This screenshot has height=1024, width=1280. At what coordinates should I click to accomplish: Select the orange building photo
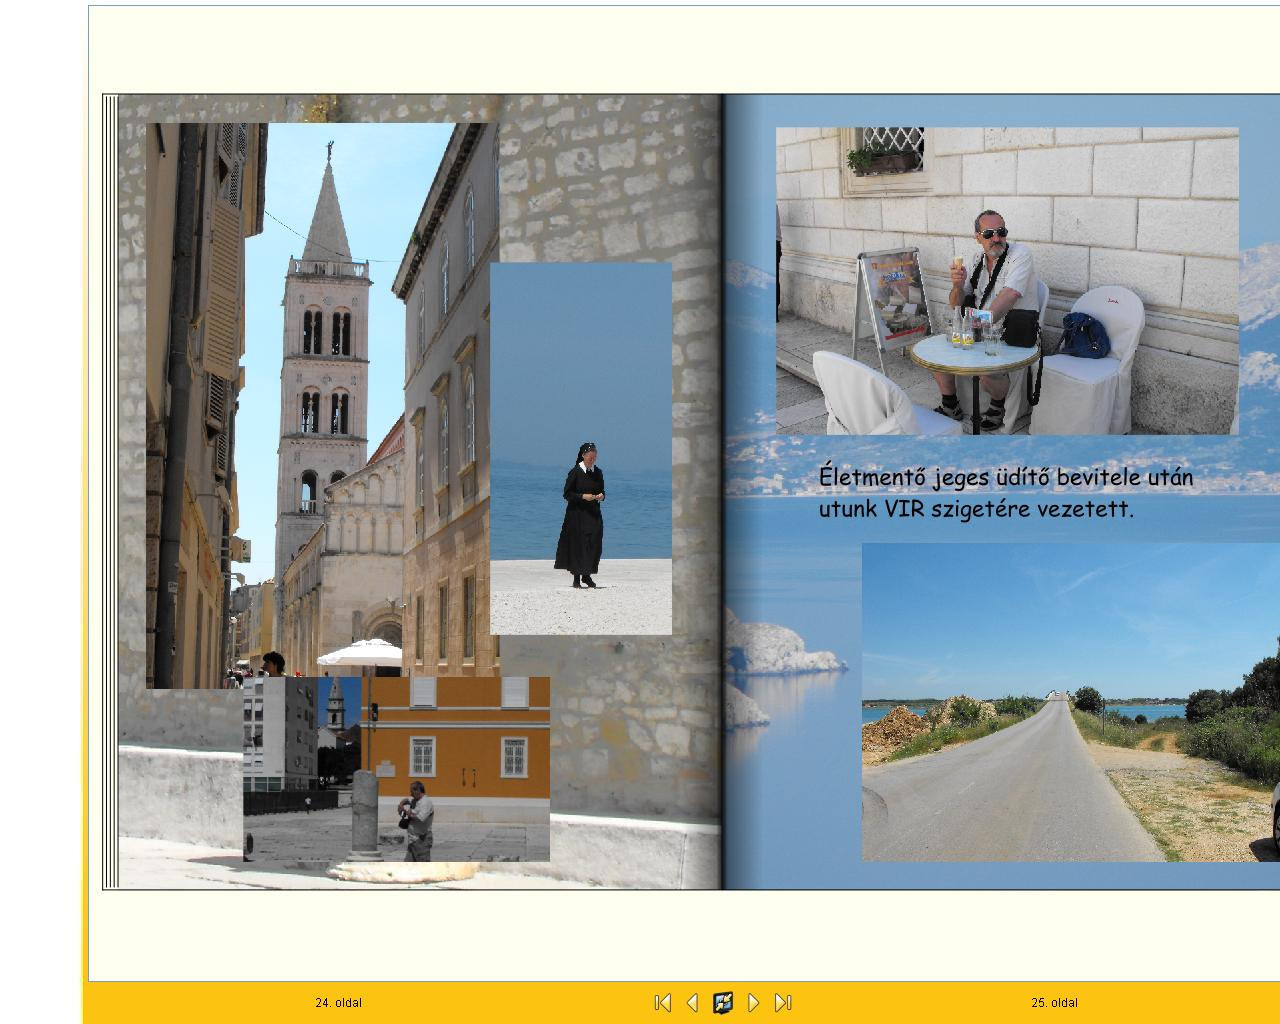pyautogui.click(x=396, y=769)
